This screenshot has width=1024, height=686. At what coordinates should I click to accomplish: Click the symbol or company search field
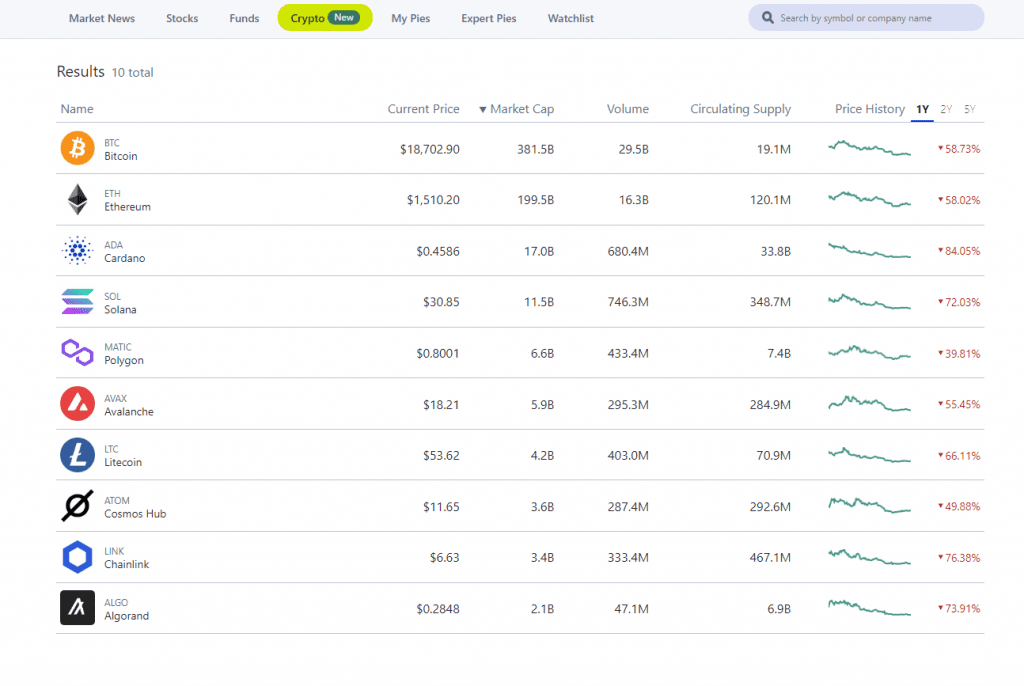[x=866, y=18]
